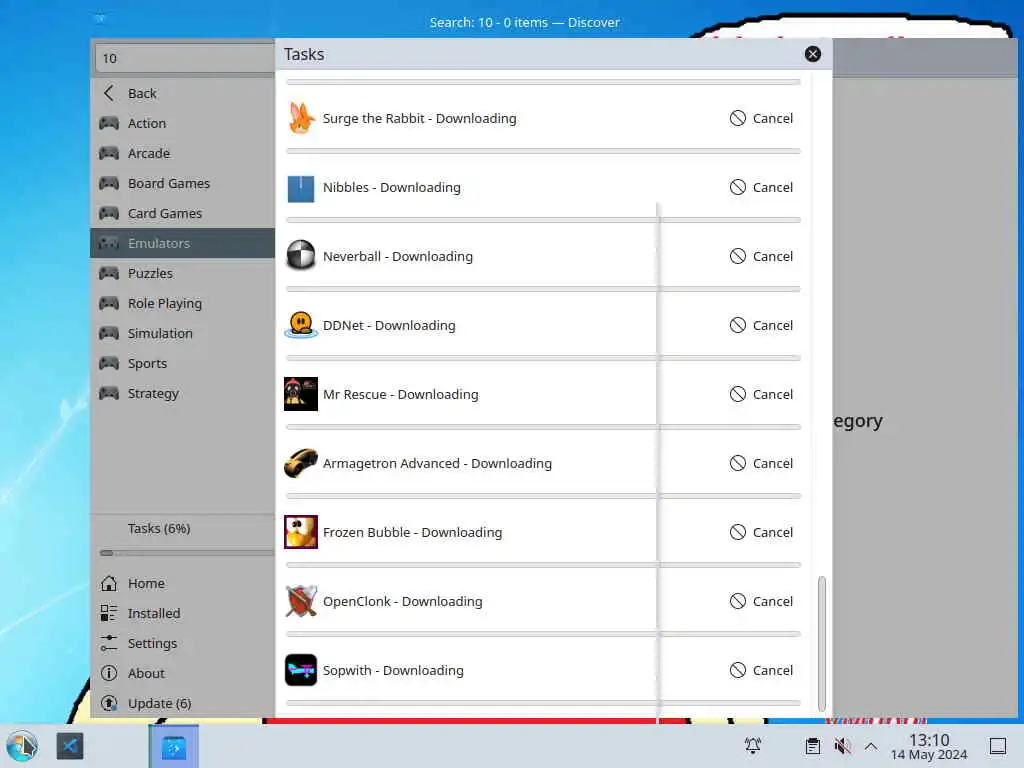Click the DDNet app icon
Viewport: 1024px width, 768px height.
tap(301, 325)
